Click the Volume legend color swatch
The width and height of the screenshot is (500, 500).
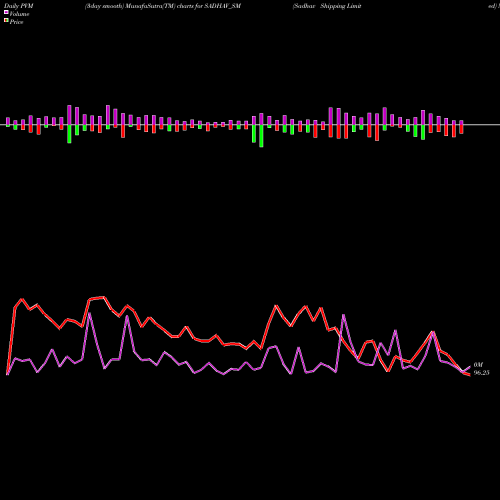(x=6, y=13)
